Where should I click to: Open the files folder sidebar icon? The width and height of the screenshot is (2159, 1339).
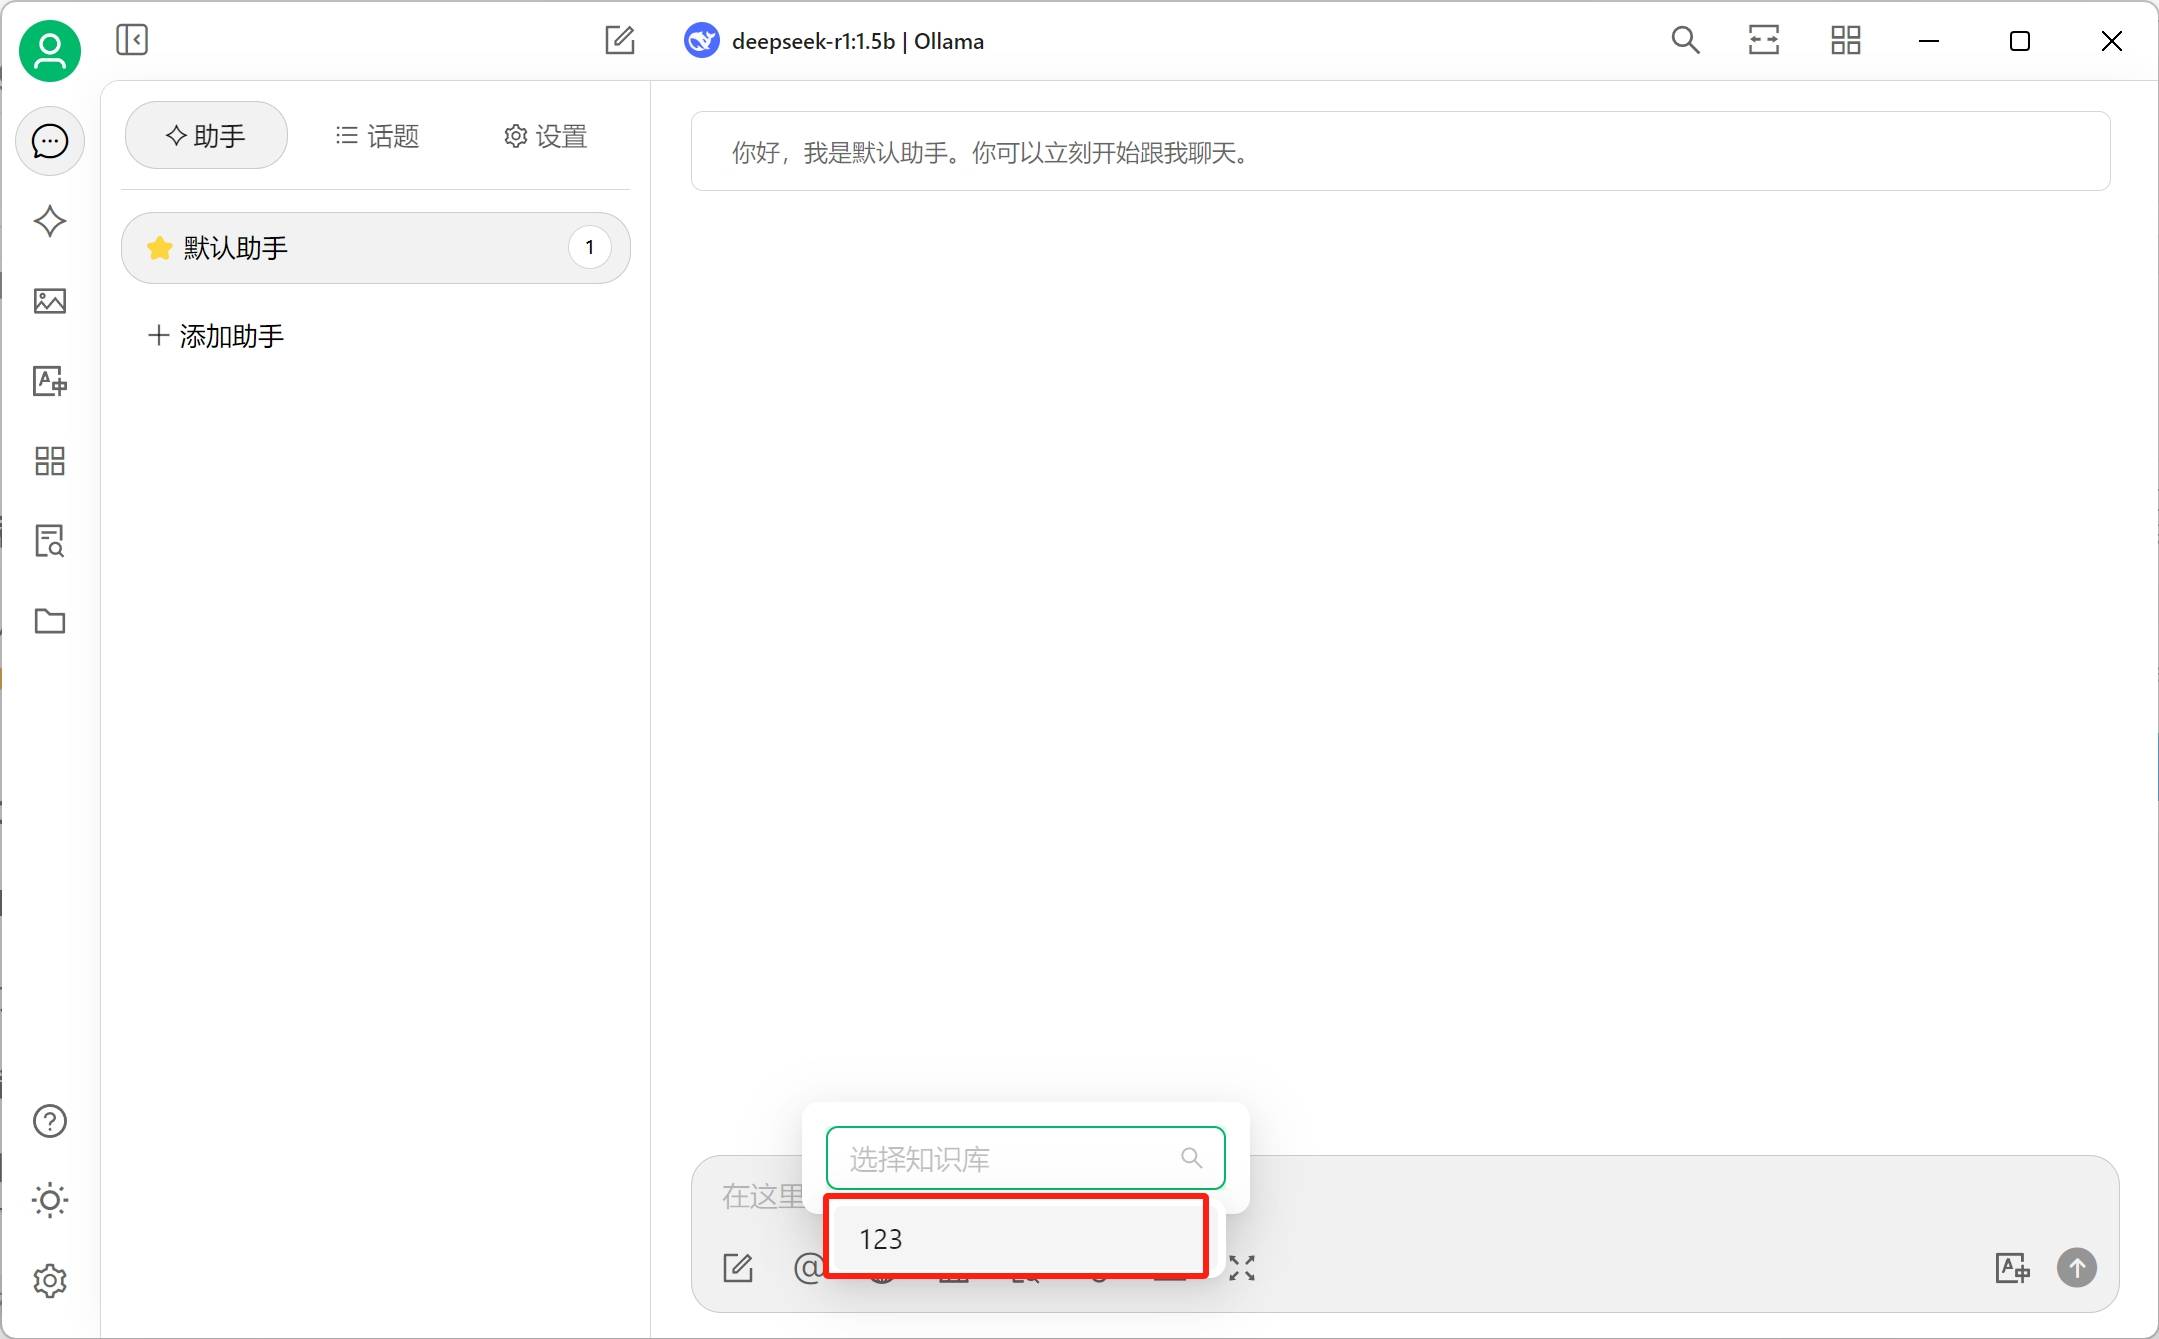[x=49, y=621]
